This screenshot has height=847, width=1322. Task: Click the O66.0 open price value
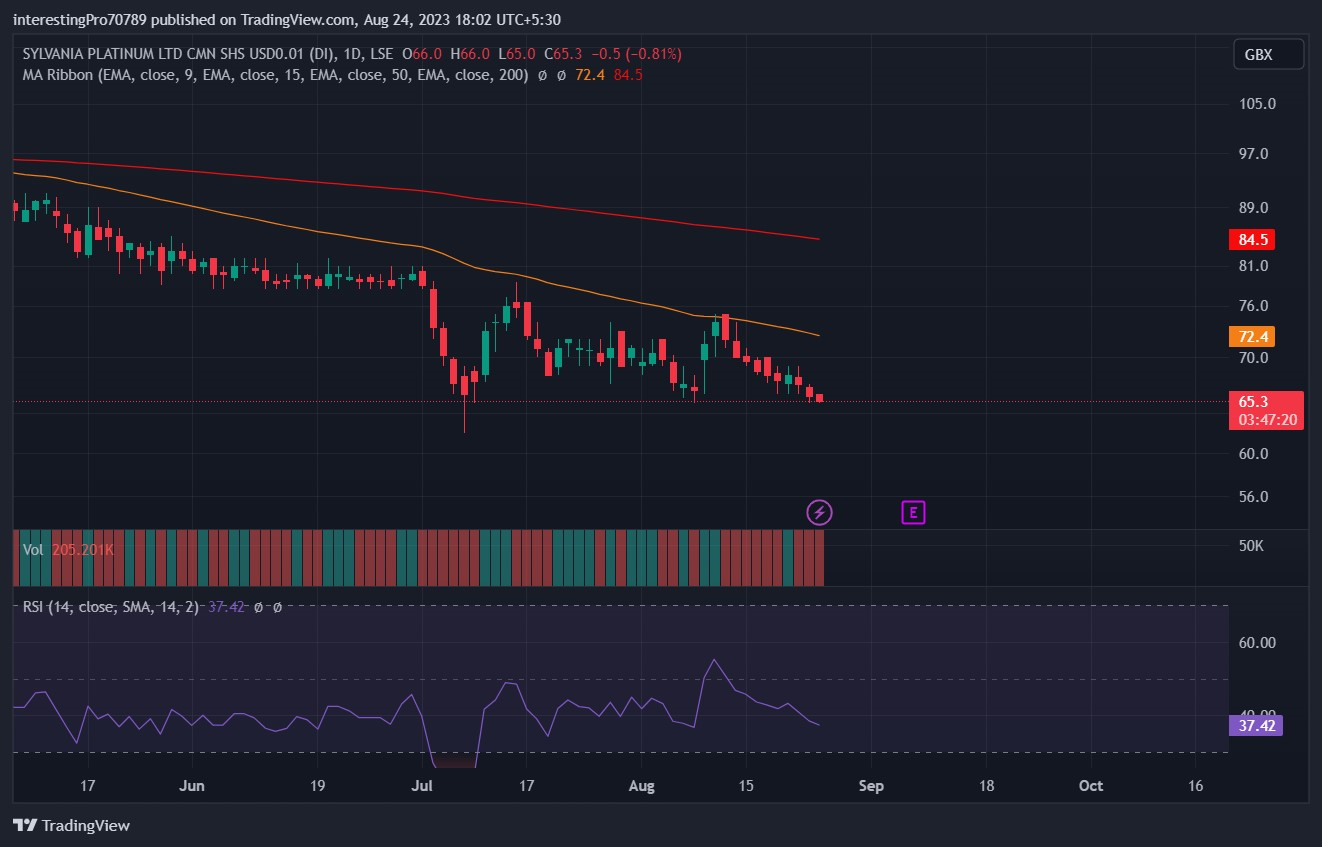(x=421, y=54)
